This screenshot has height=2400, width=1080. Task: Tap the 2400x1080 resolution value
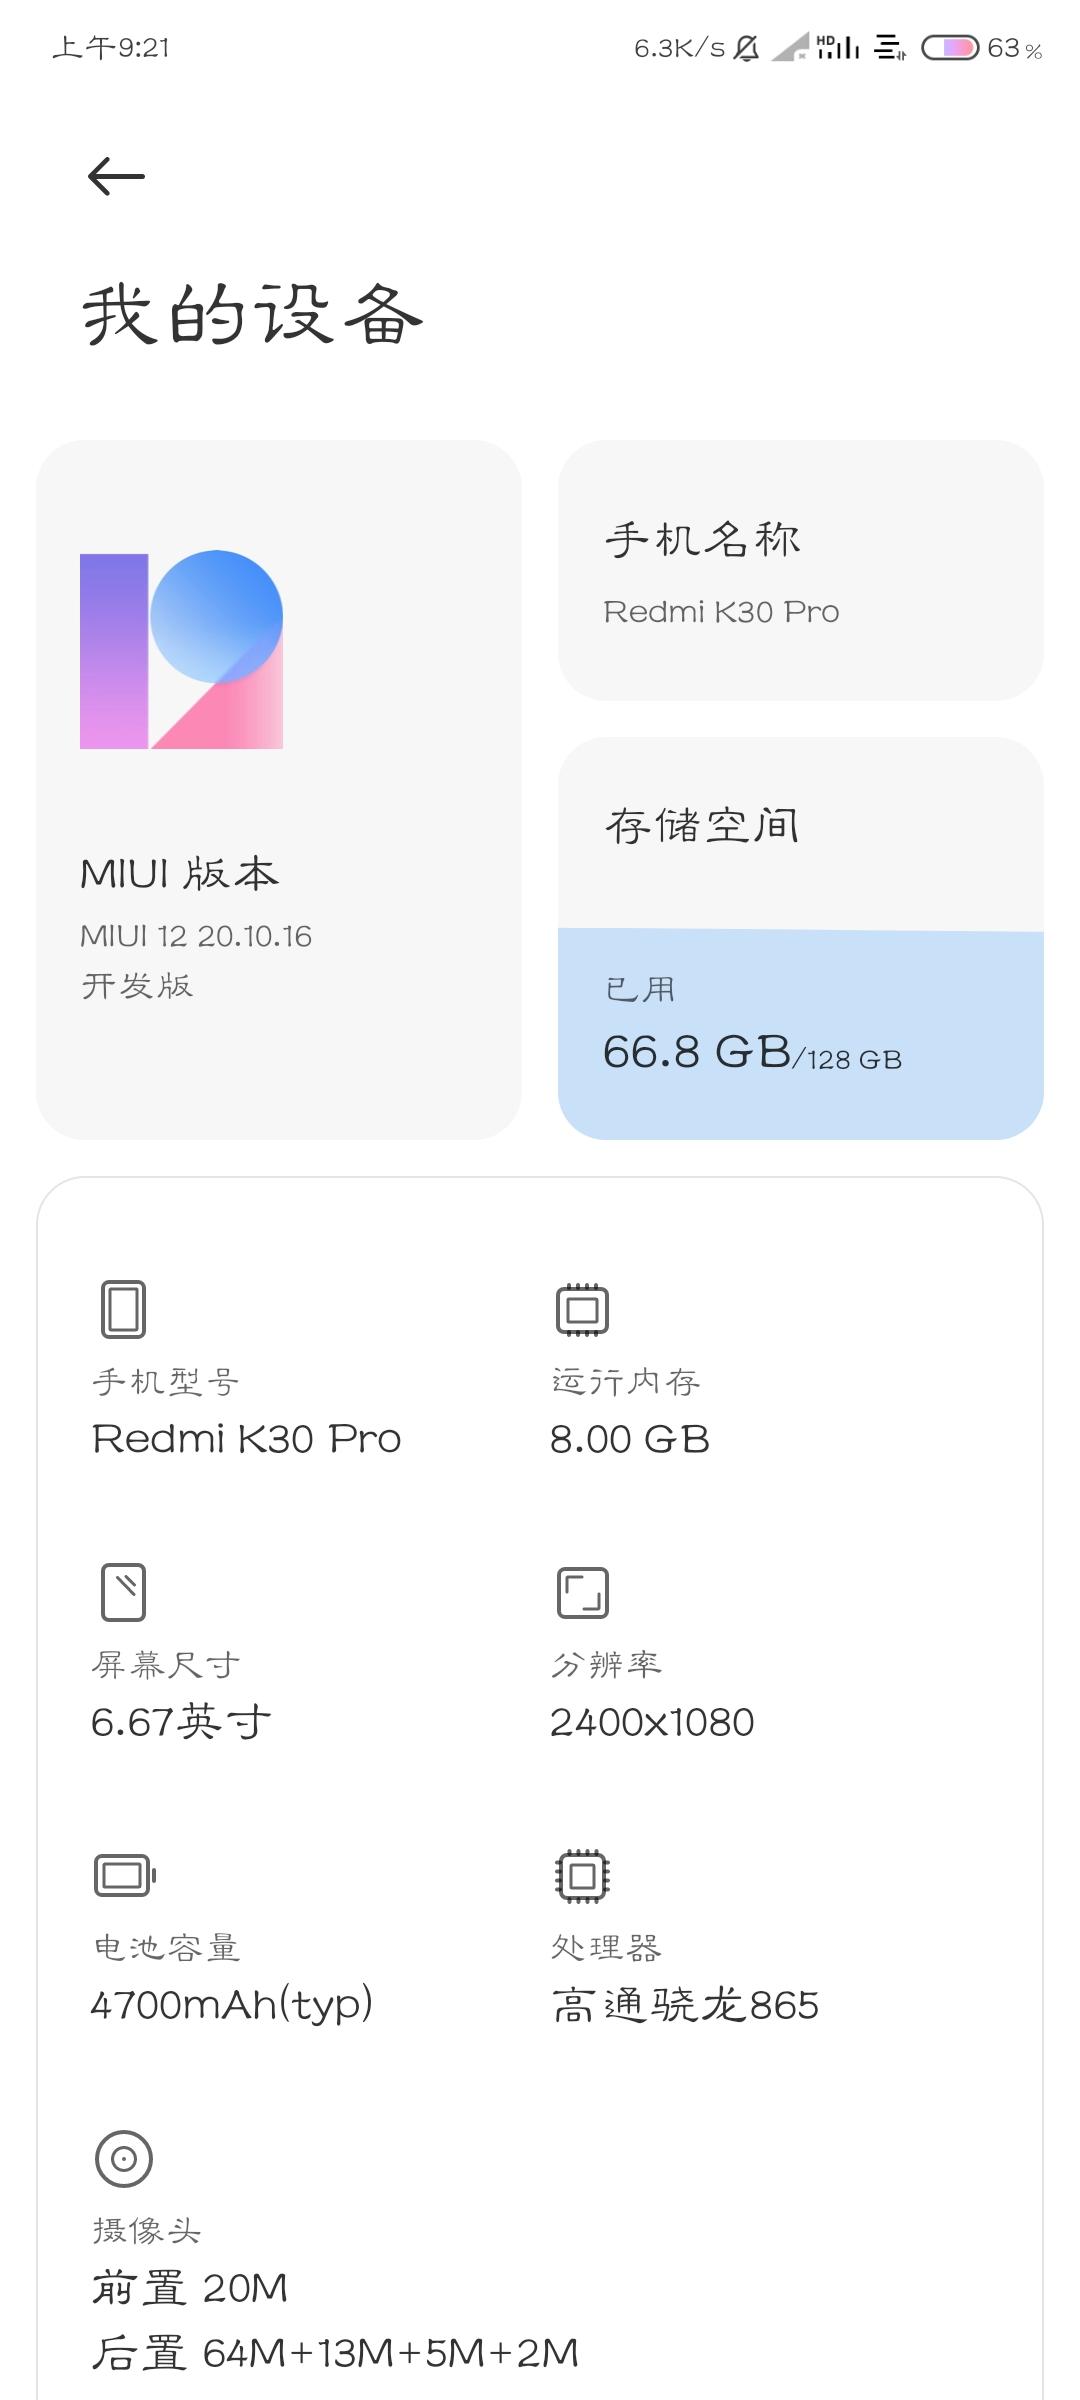(652, 1722)
